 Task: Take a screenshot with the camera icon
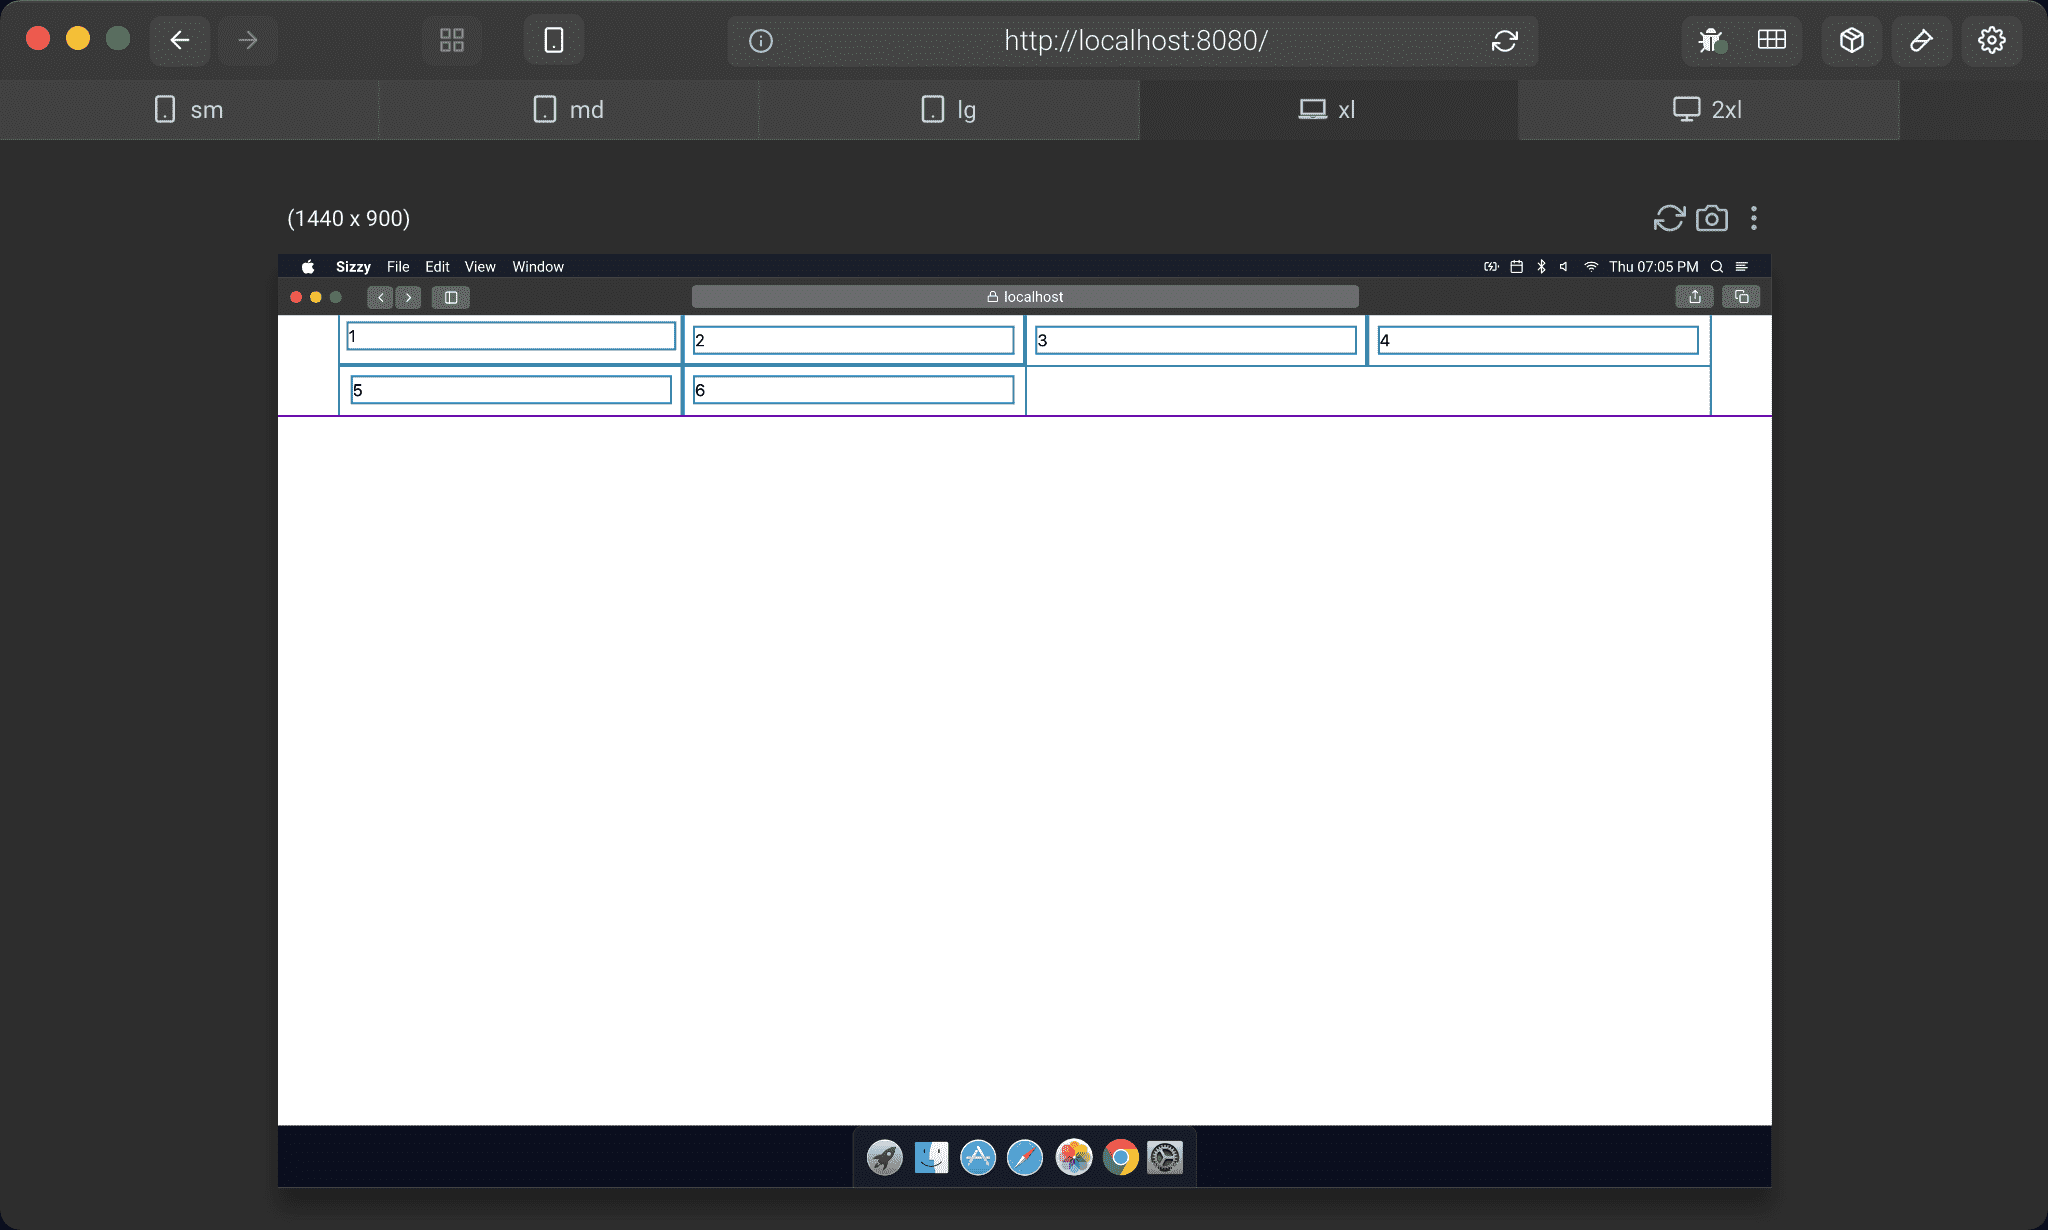point(1712,218)
